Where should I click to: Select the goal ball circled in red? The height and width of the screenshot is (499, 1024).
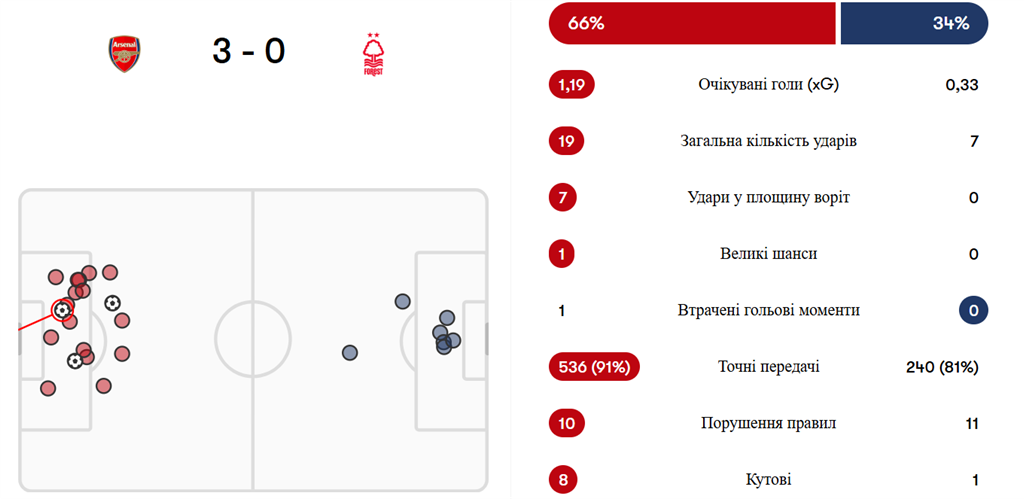pyautogui.click(x=63, y=310)
